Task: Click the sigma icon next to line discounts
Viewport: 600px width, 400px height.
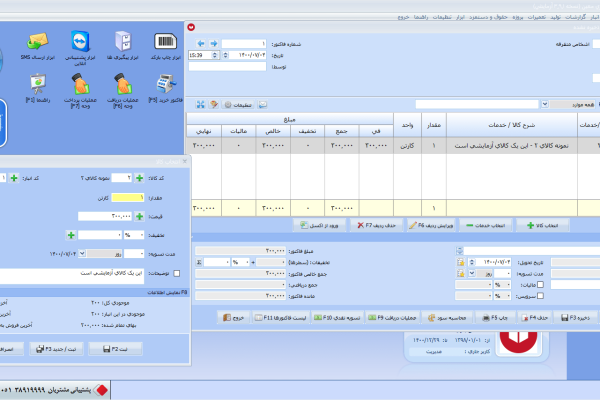Action: [199, 263]
